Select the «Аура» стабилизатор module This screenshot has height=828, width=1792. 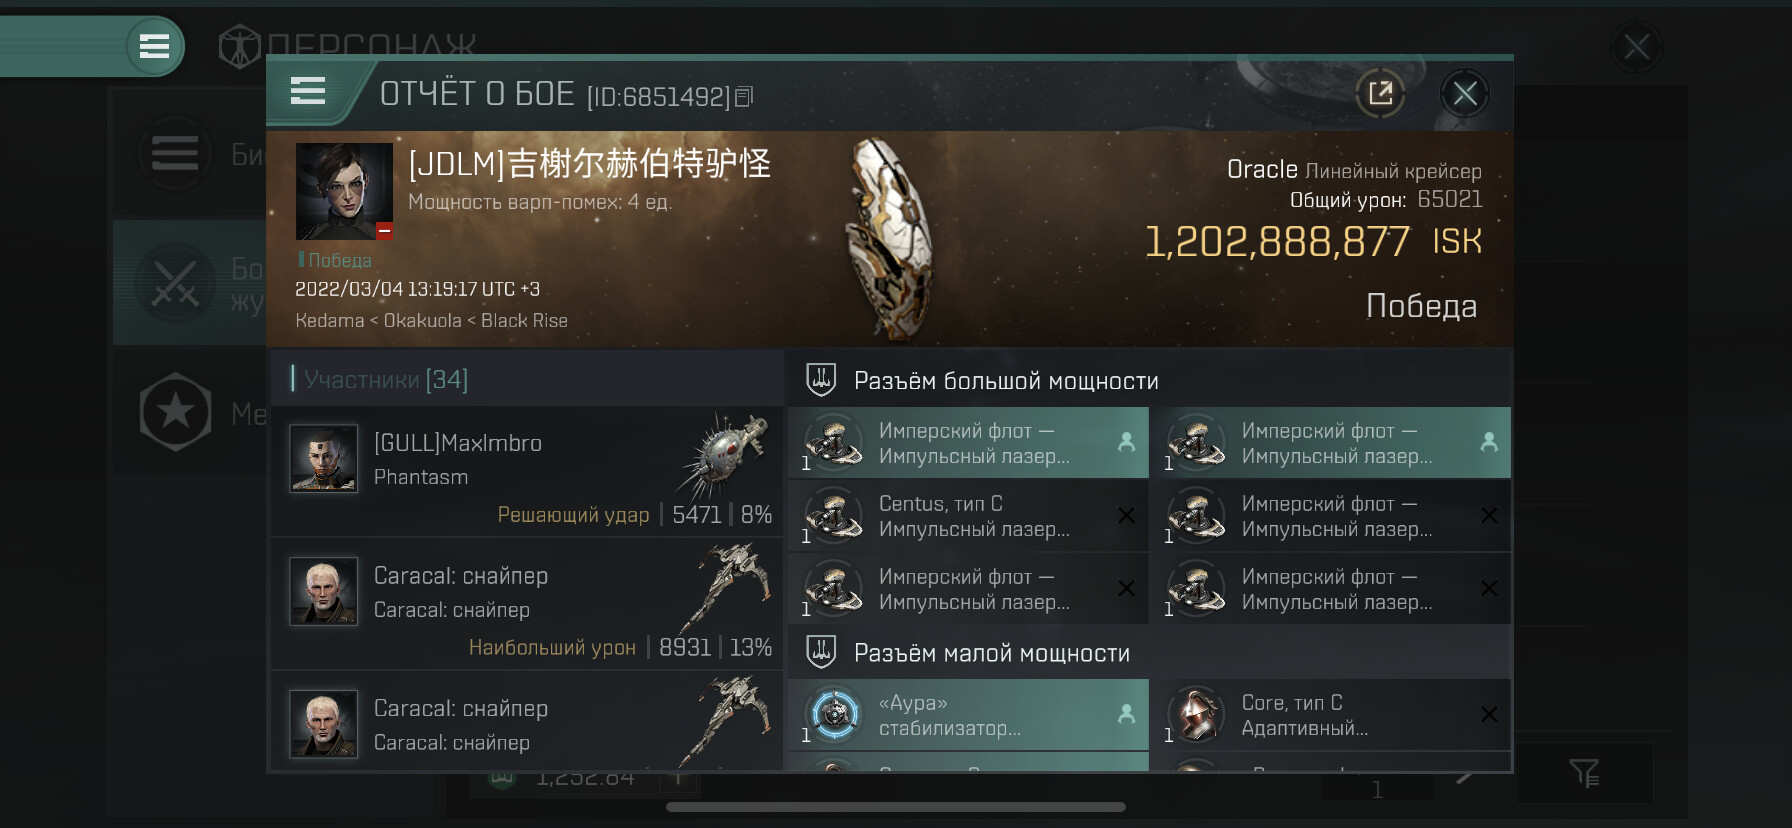click(x=968, y=715)
